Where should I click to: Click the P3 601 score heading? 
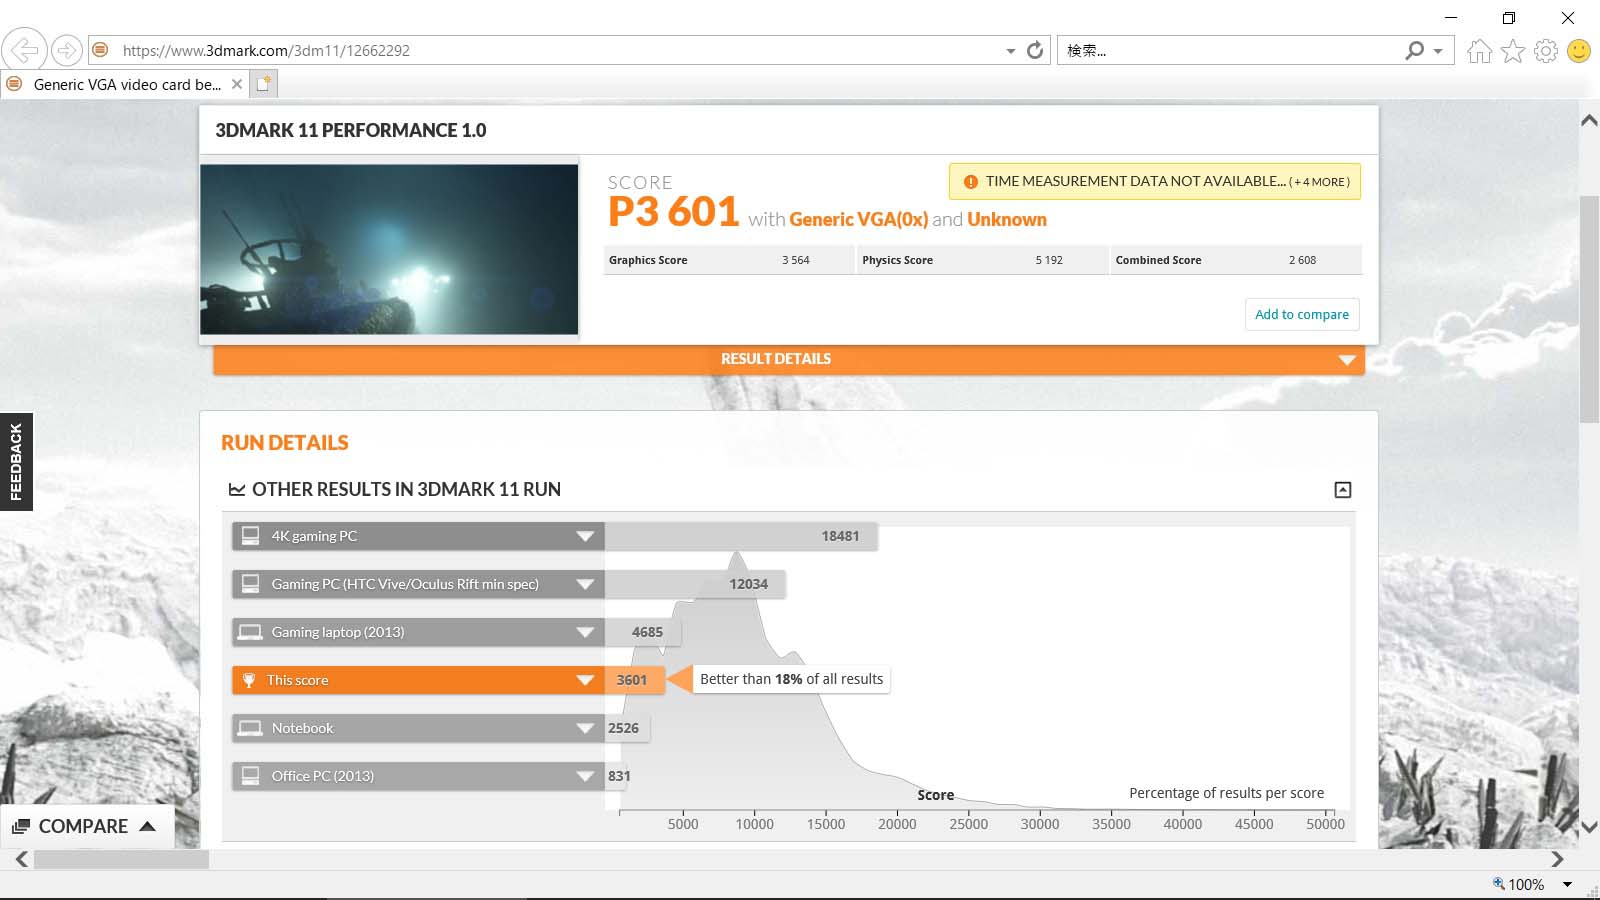point(673,212)
